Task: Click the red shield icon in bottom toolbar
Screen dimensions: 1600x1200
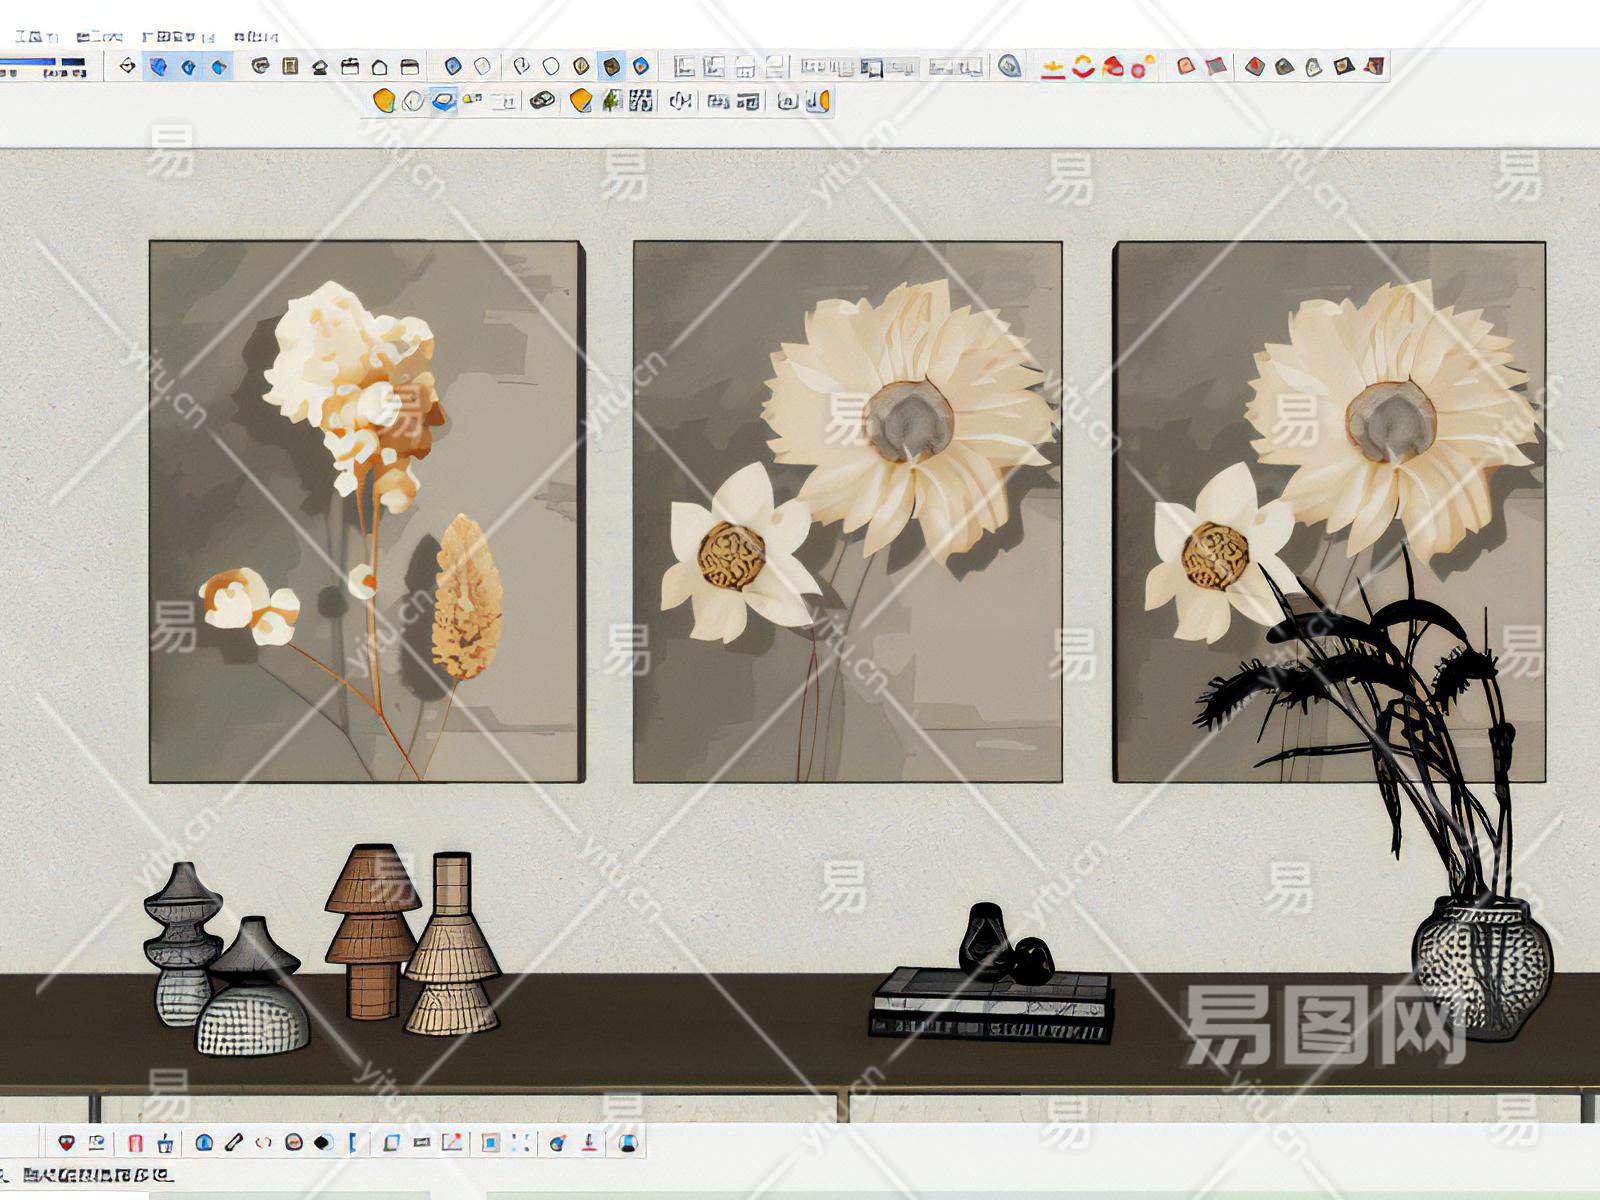Action: tap(67, 1142)
